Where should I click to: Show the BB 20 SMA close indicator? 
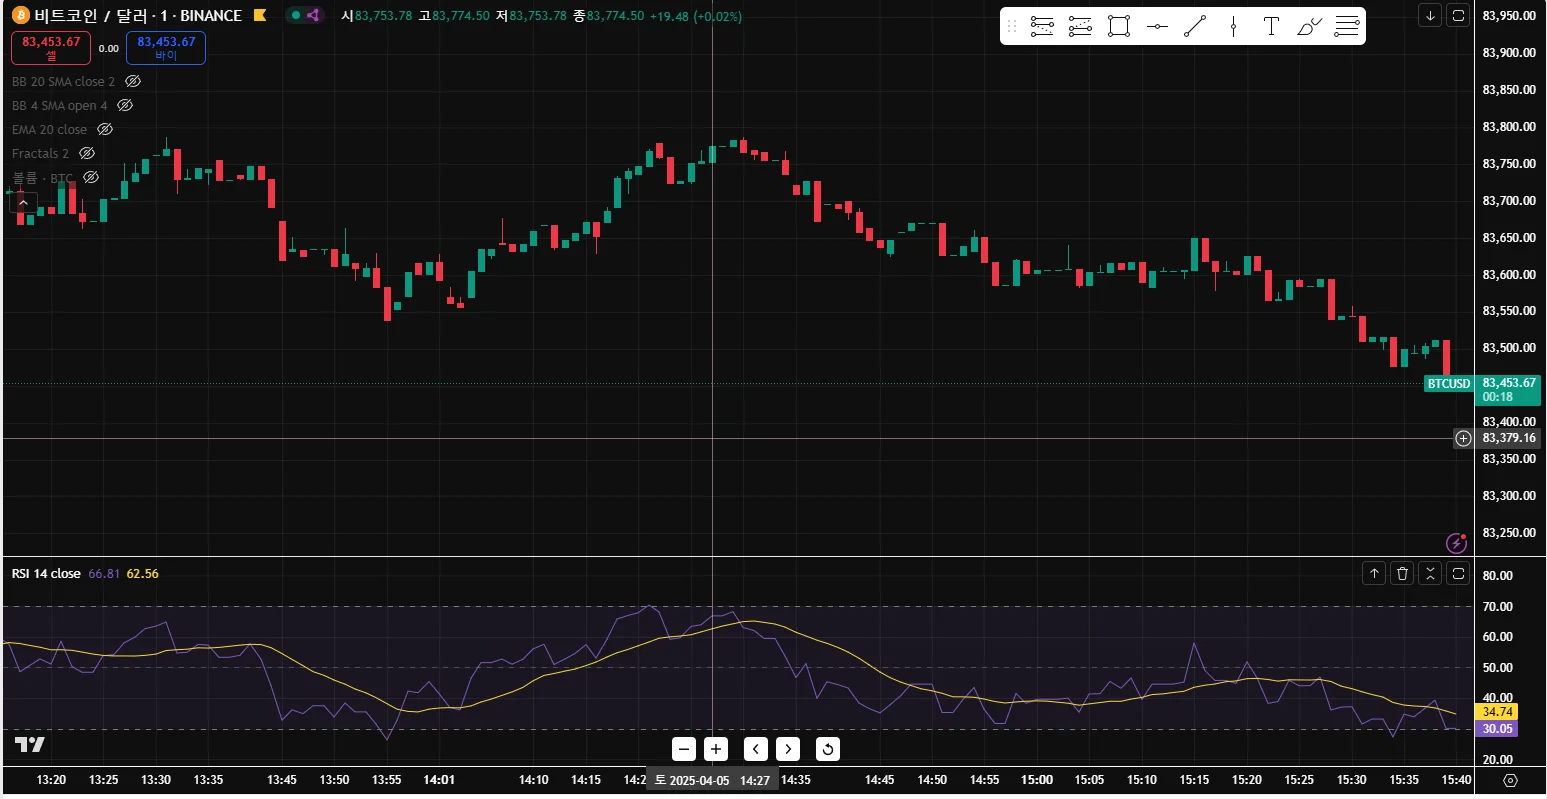click(x=133, y=81)
